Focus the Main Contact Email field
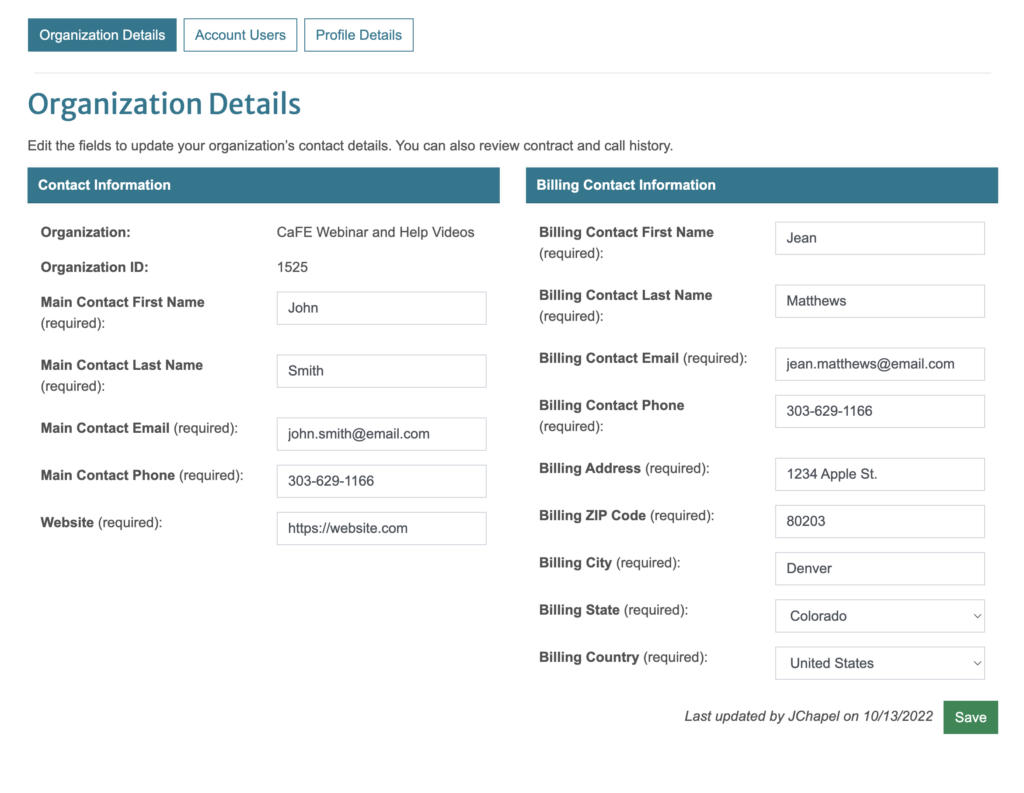Image resolution: width=1024 pixels, height=793 pixels. [x=381, y=434]
